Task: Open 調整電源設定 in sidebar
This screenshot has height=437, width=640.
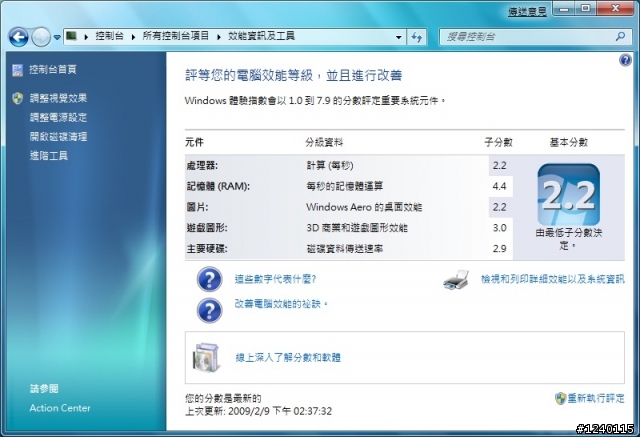Action: click(x=58, y=118)
